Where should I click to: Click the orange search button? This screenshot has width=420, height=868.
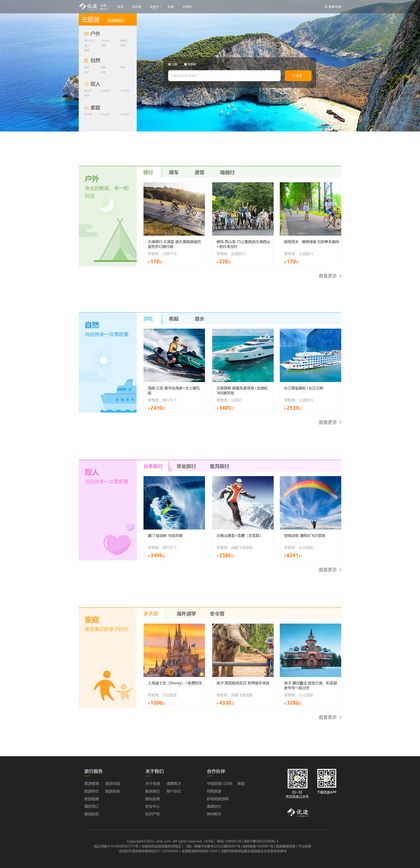click(298, 76)
